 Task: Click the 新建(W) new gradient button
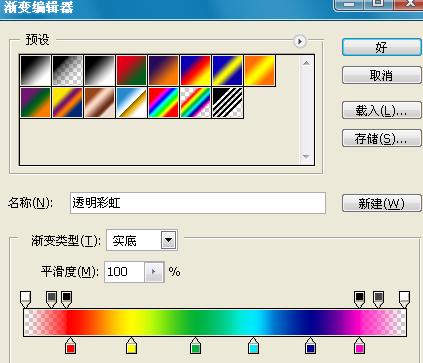click(382, 203)
